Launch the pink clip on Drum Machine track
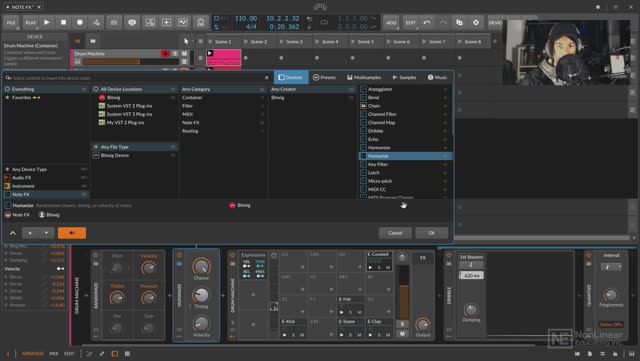This screenshot has width=640, height=361. 210,53
